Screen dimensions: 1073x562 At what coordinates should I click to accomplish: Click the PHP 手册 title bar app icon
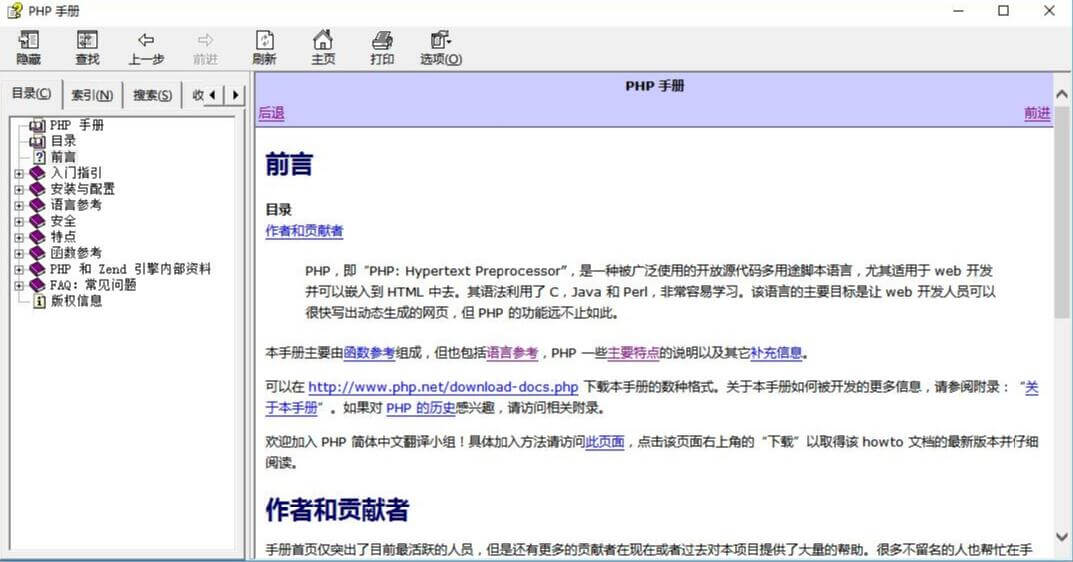coord(14,11)
